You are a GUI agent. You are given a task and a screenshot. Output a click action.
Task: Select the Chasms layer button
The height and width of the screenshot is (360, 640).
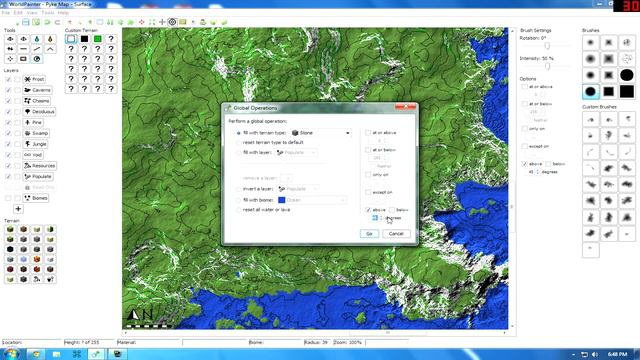[x=37, y=101]
